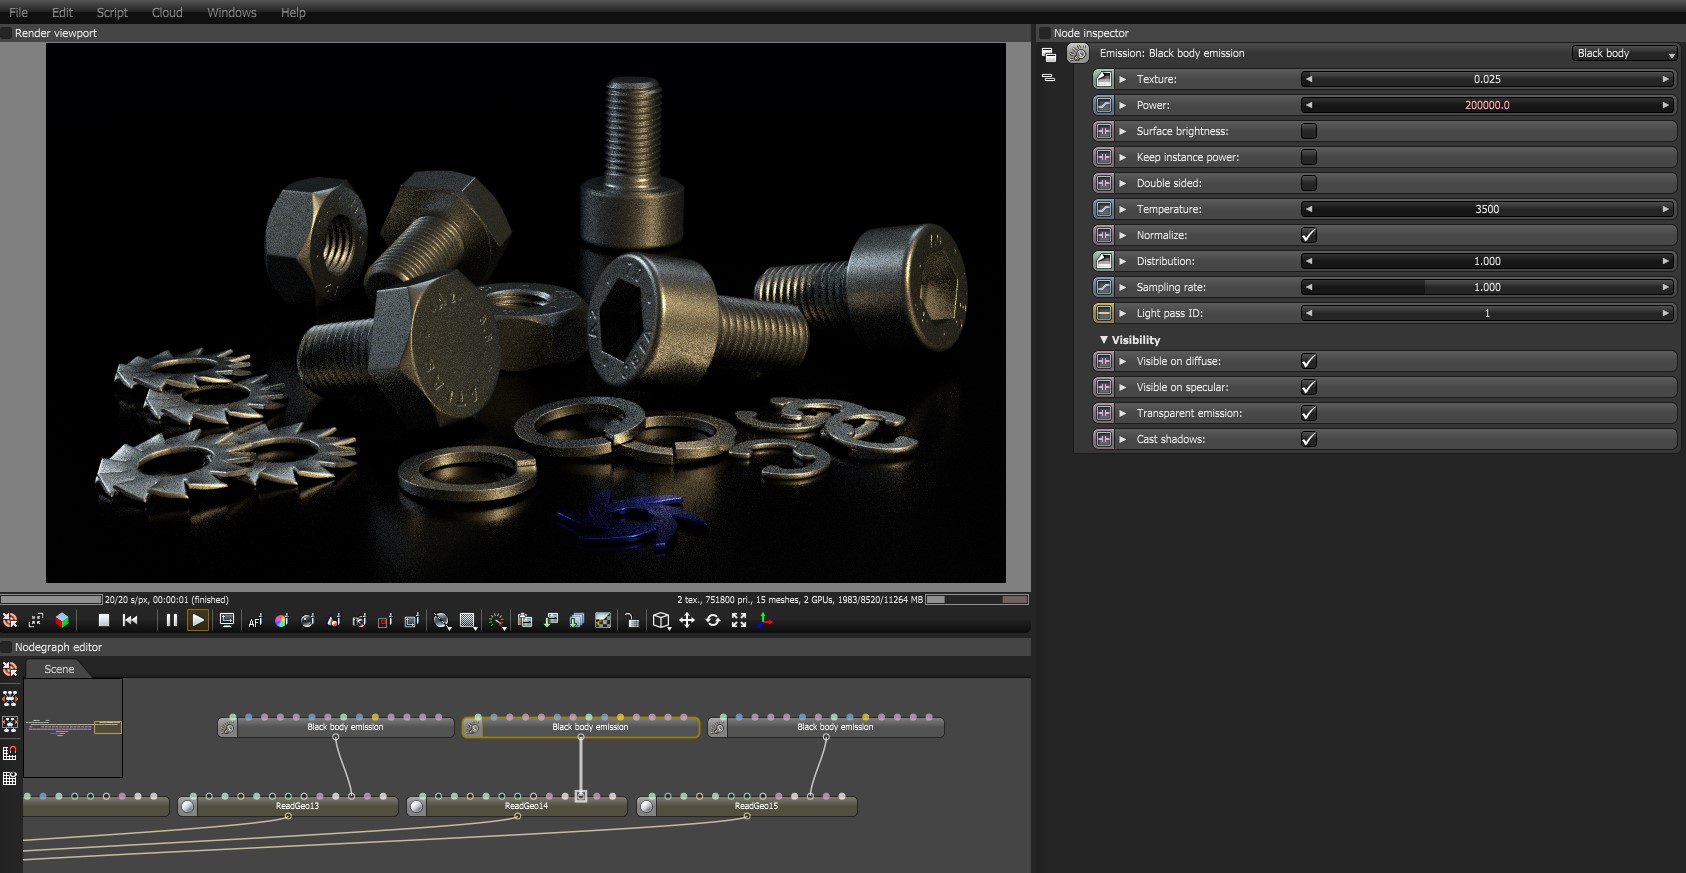Open the cube view presets dropdown
Screen dimensions: 1686x873
point(661,621)
